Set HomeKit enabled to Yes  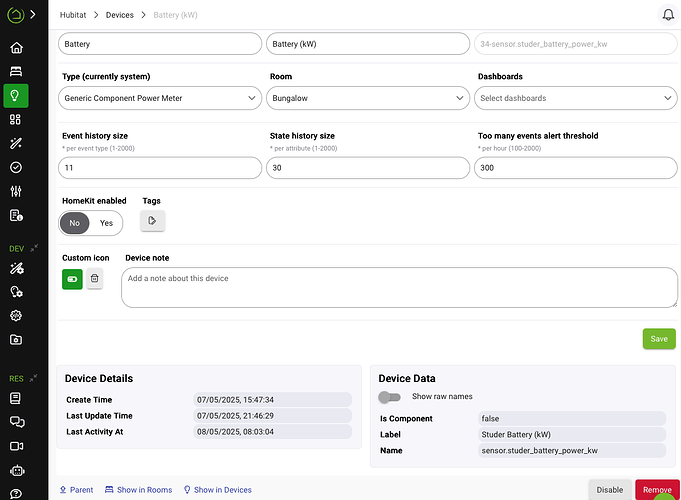(106, 223)
